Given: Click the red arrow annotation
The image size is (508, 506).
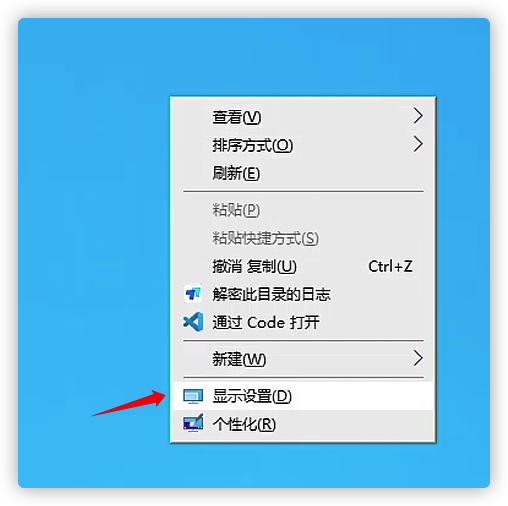Looking at the screenshot, I should (x=129, y=403).
